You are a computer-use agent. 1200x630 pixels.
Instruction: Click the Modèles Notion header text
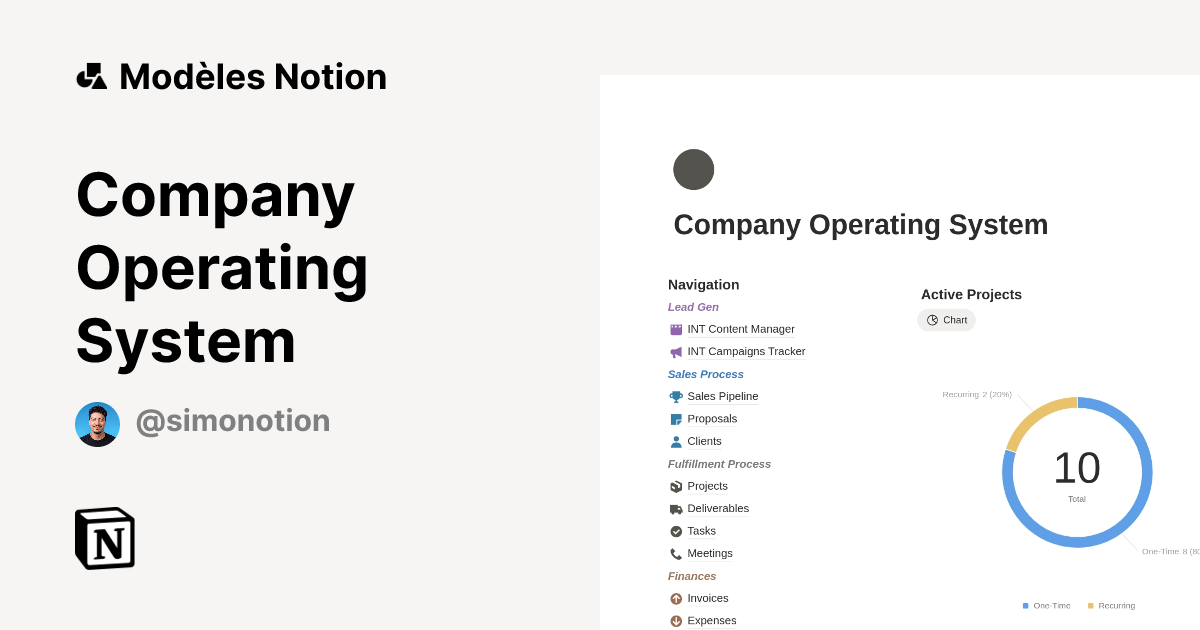click(x=253, y=77)
